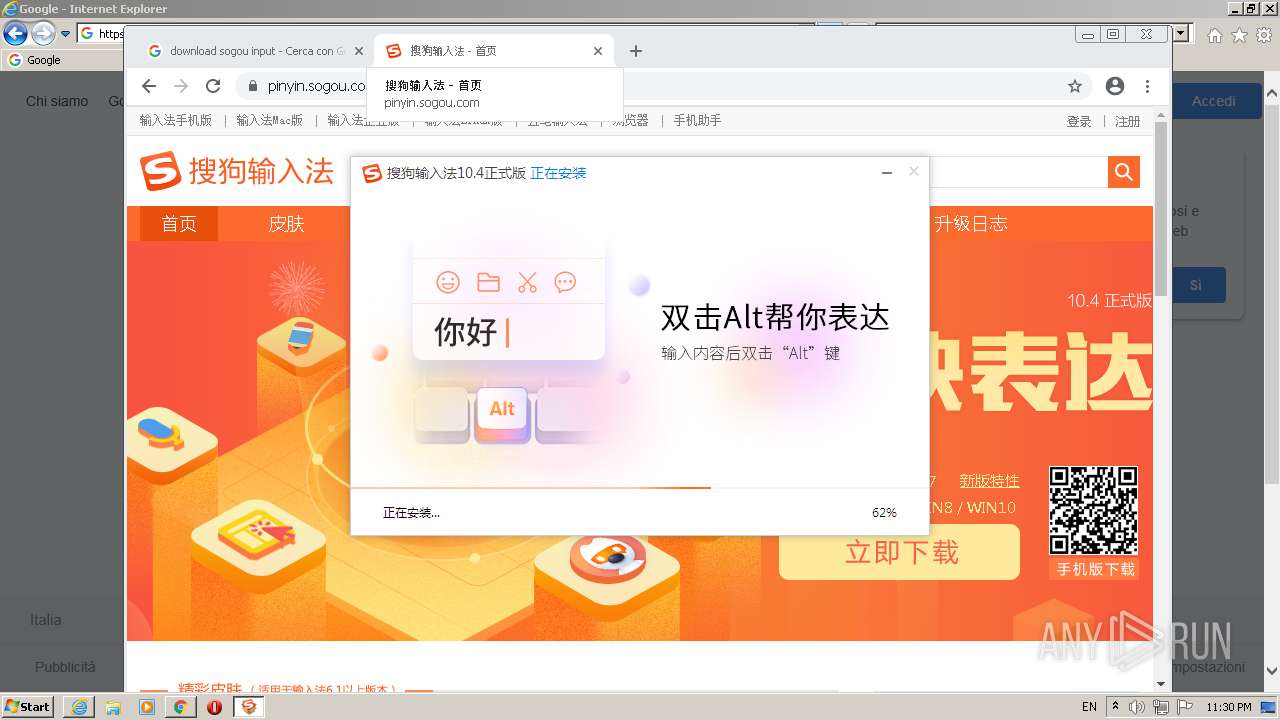The image size is (1280, 720).
Task: Click the IE back arrow button
Action: click(15, 33)
